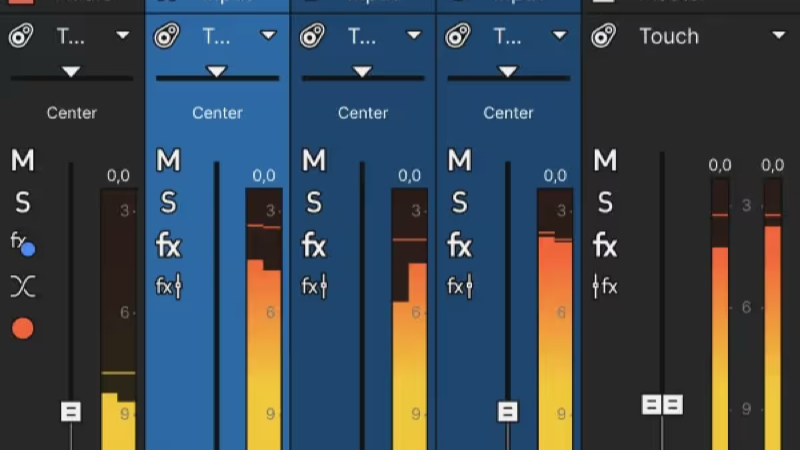The width and height of the screenshot is (800, 450).
Task: Open automation mode dropdown on fourth strip
Action: pos(560,35)
